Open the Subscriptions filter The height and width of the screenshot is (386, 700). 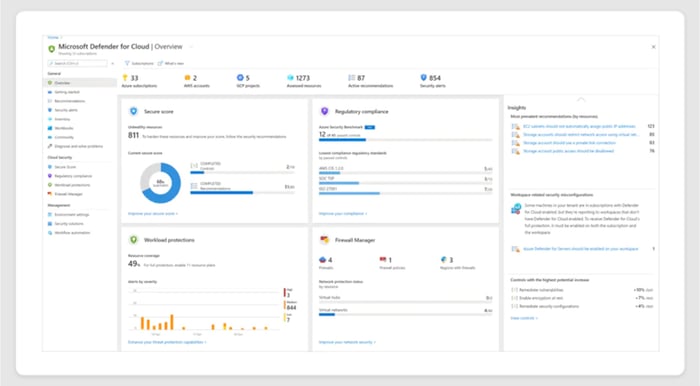click(x=139, y=63)
